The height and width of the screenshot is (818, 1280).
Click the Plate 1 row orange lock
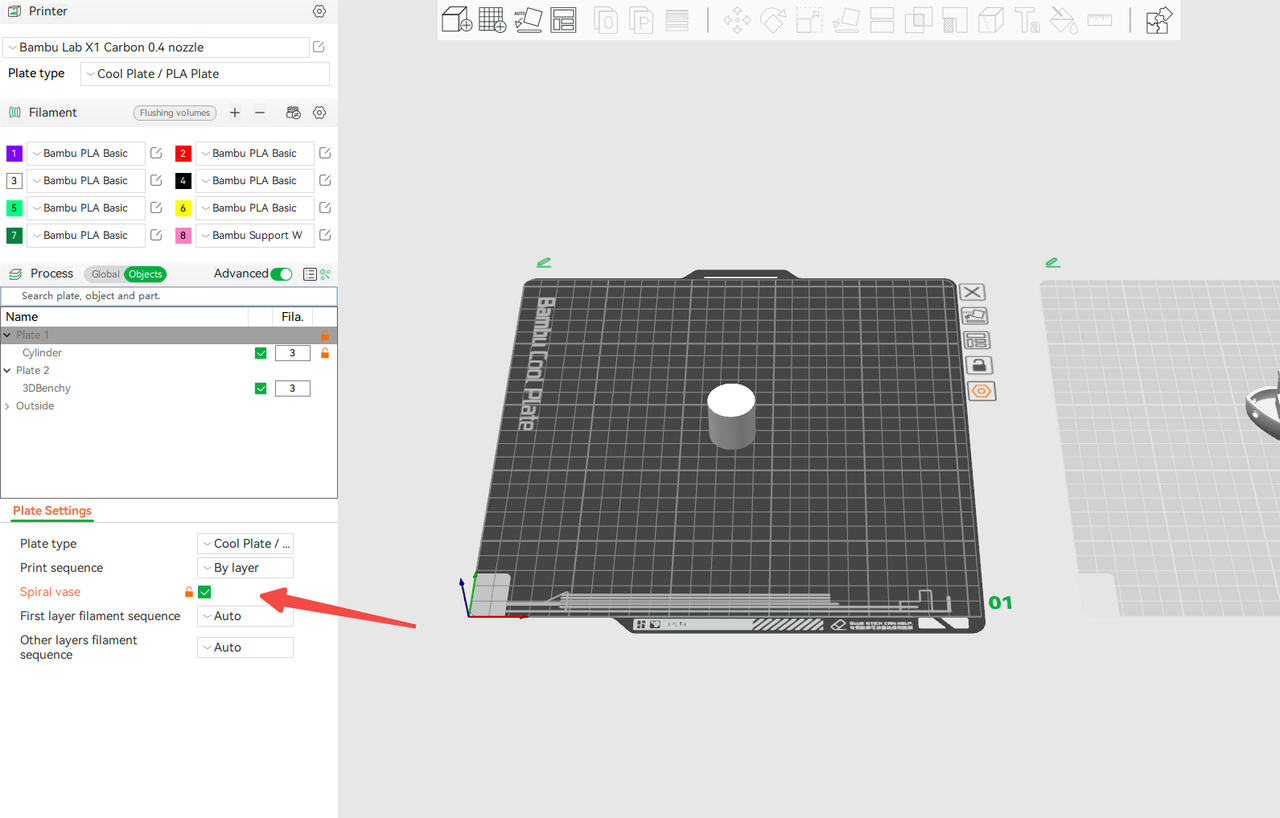click(324, 336)
